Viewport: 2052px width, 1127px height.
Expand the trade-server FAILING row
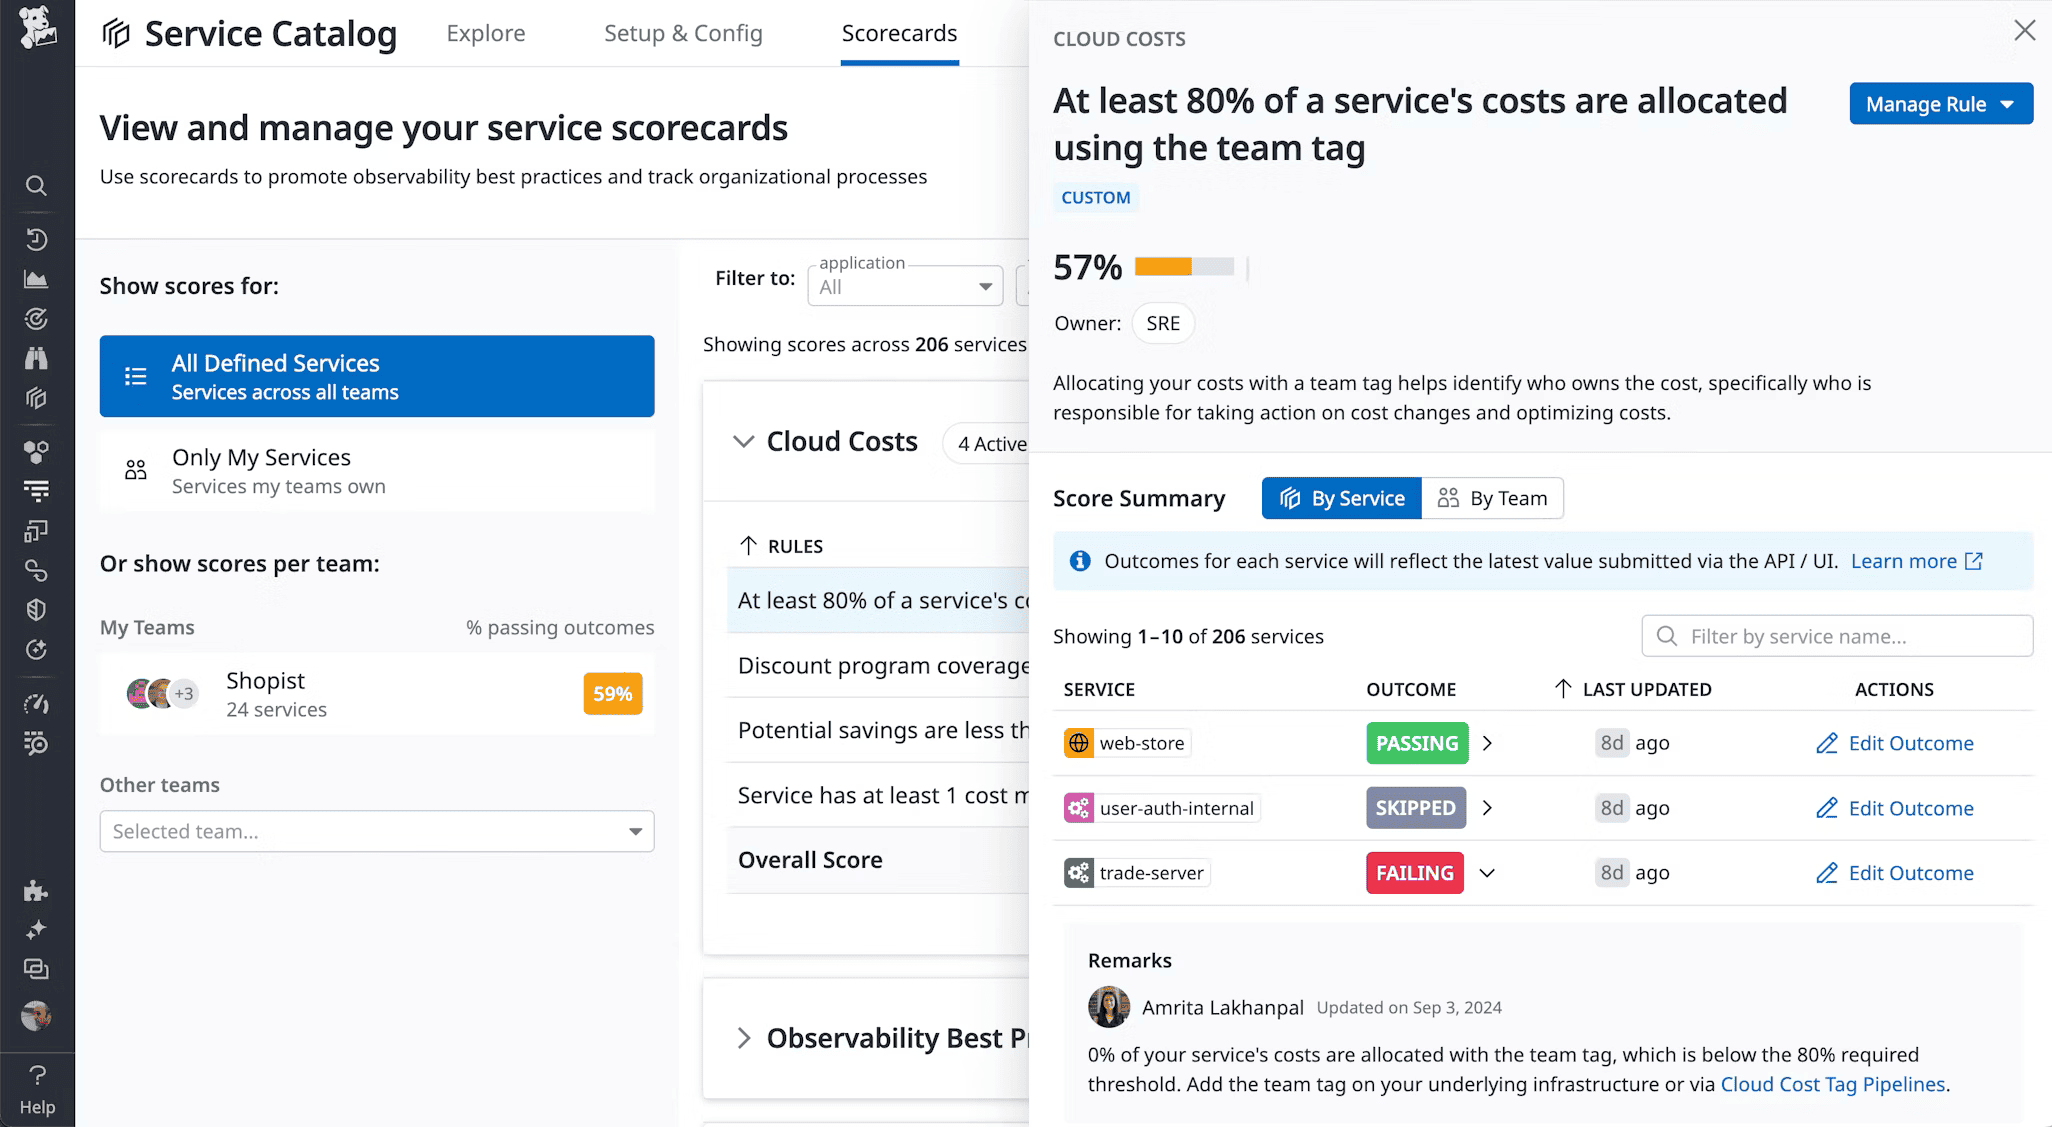click(x=1487, y=872)
